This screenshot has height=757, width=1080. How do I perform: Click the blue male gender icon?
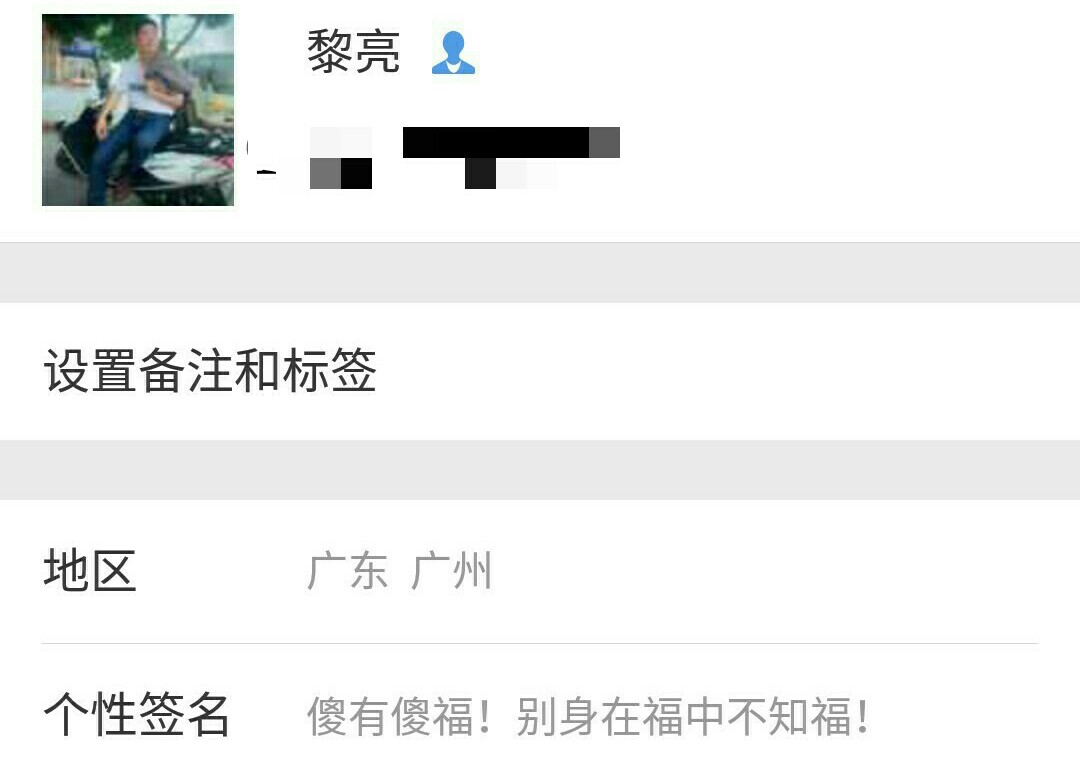click(453, 52)
